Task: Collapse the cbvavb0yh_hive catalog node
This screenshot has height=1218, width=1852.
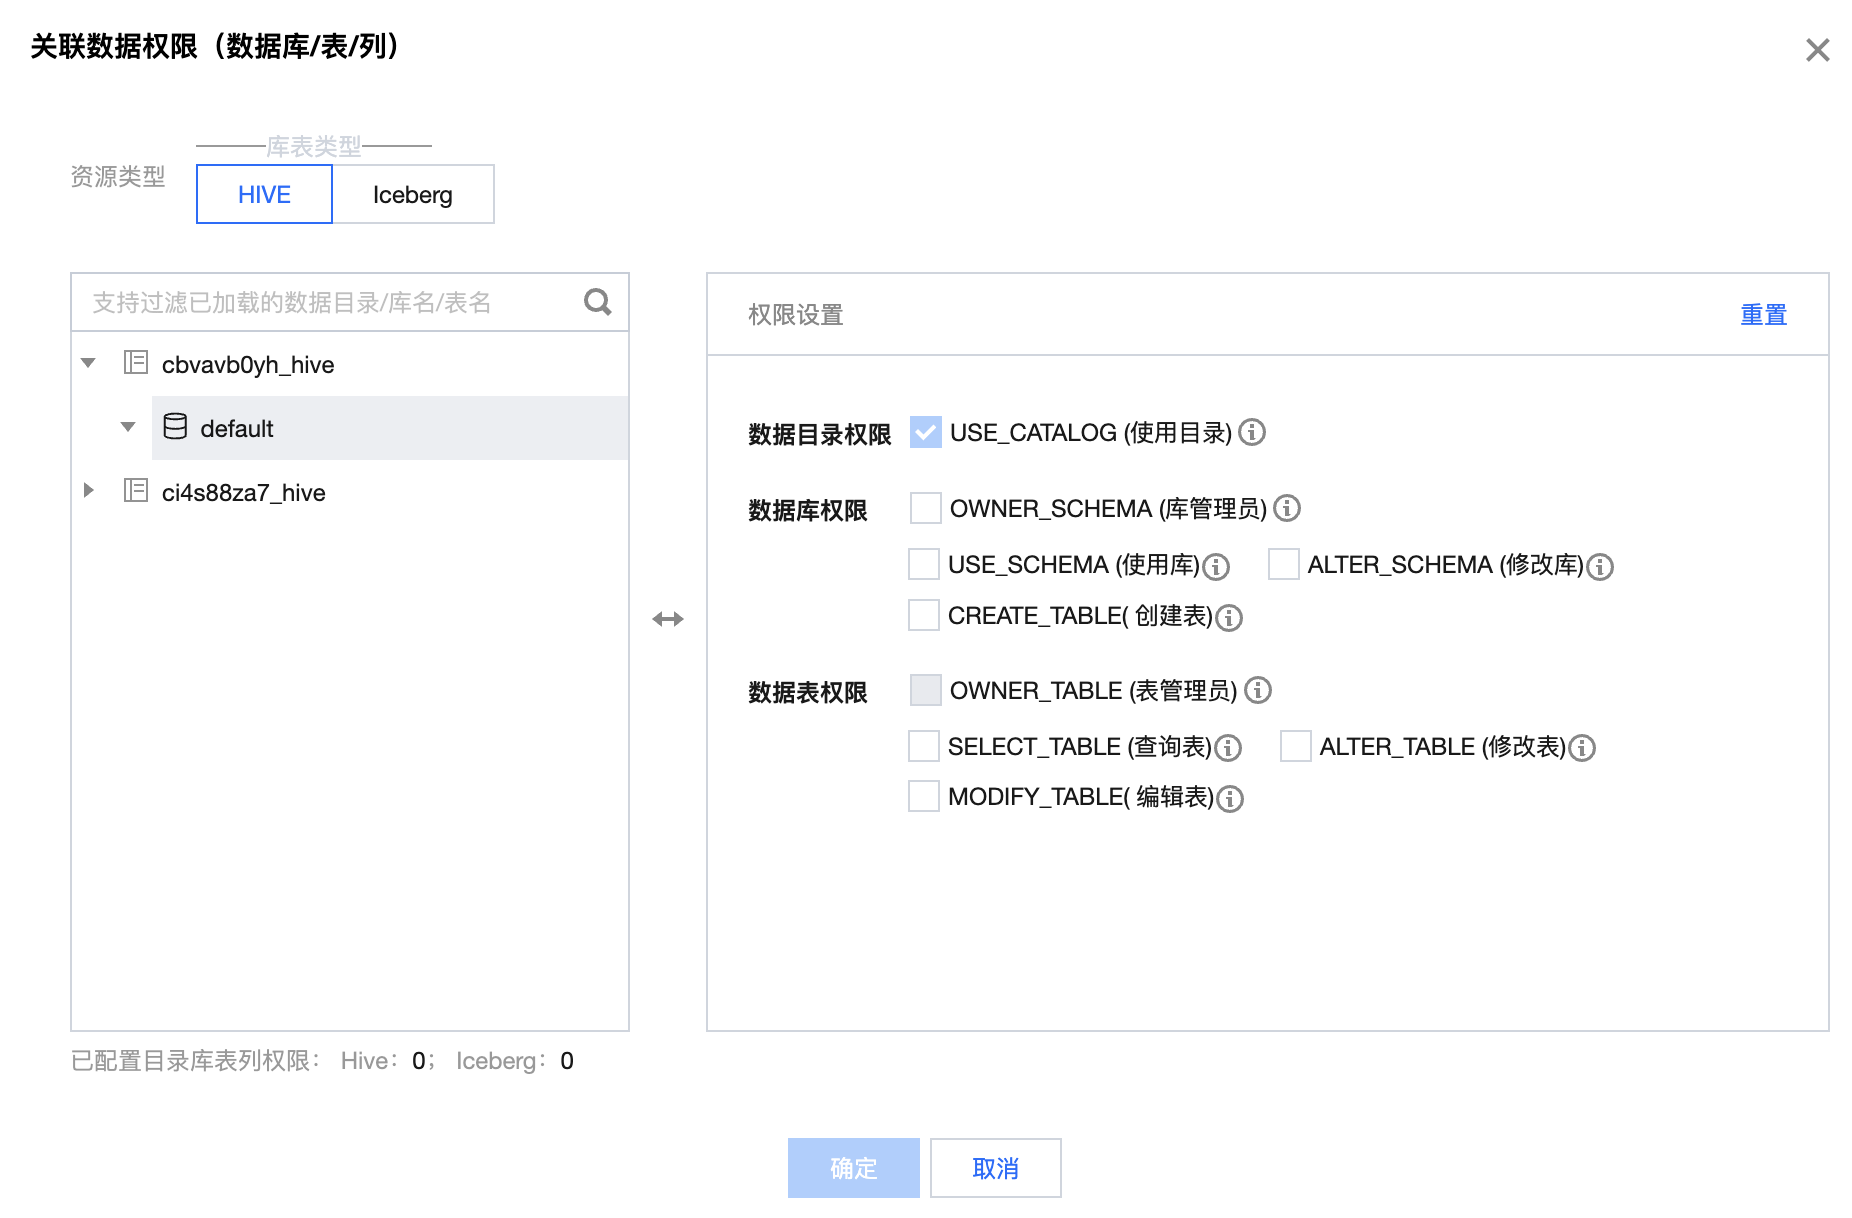Action: point(89,363)
